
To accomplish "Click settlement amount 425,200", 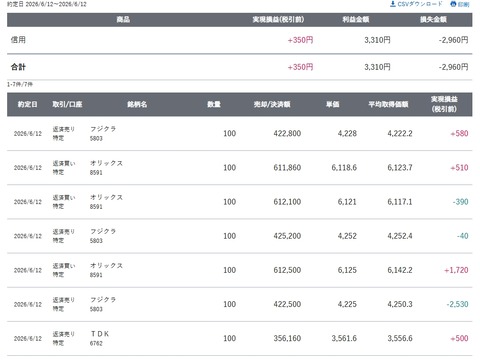I will pyautogui.click(x=287, y=236).
